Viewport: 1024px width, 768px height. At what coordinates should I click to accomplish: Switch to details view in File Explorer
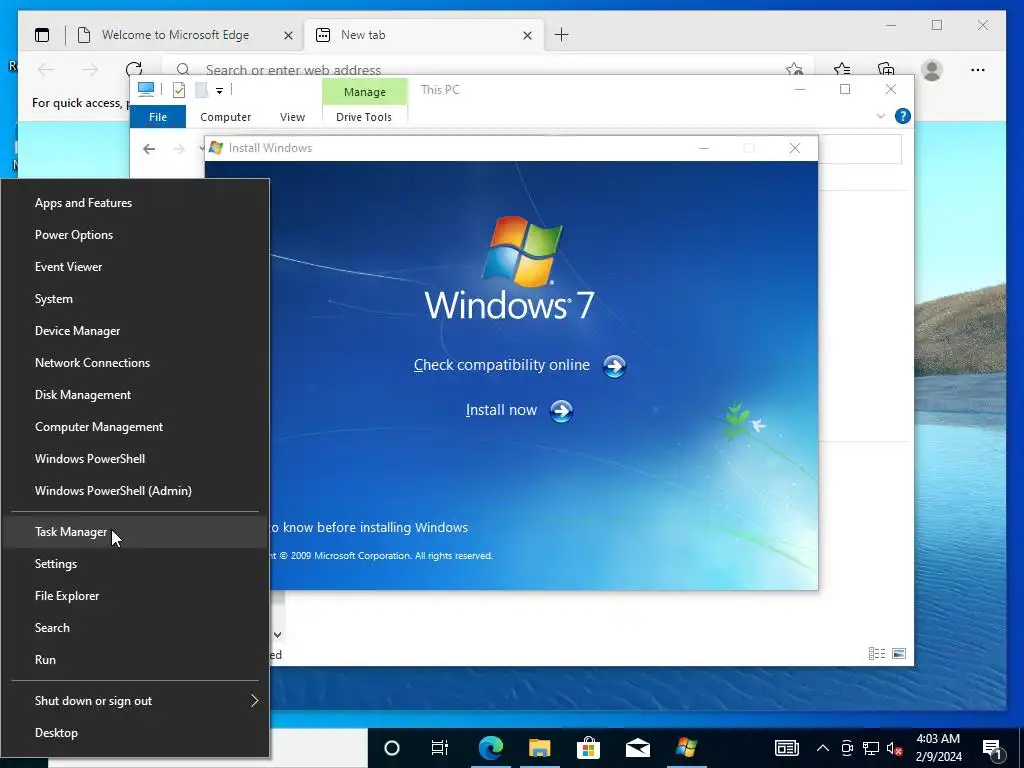877,653
